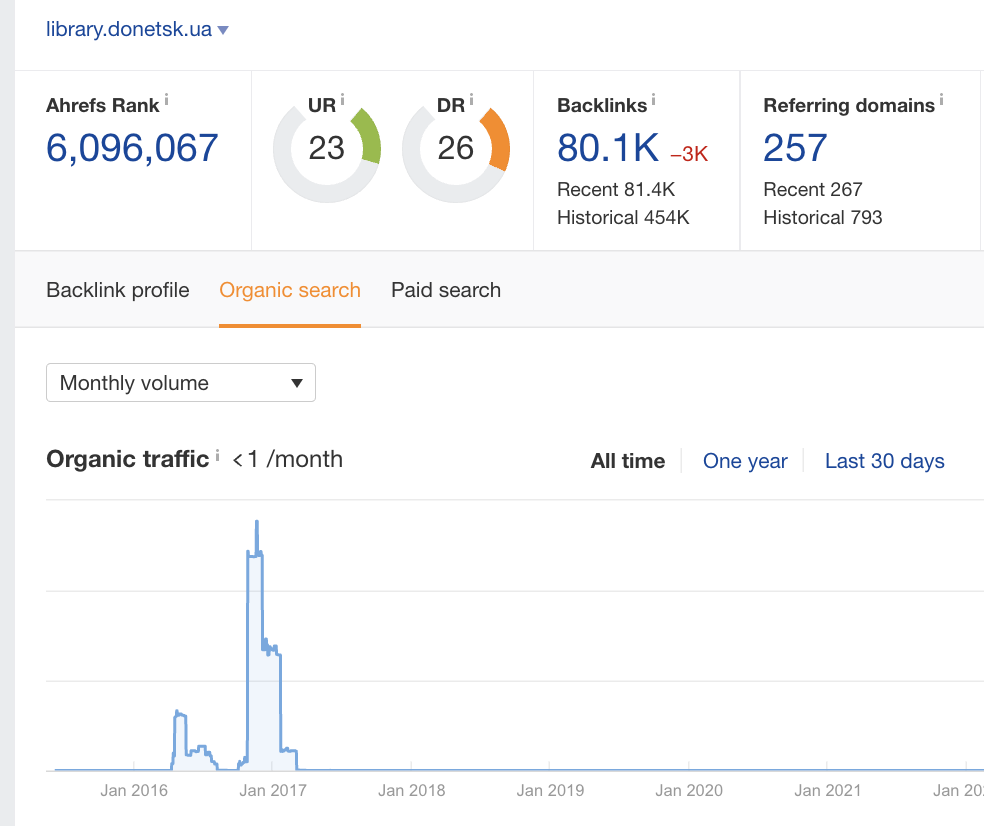This screenshot has width=984, height=826.
Task: Click info icon next to Ahrefs Rank
Action: (x=167, y=99)
